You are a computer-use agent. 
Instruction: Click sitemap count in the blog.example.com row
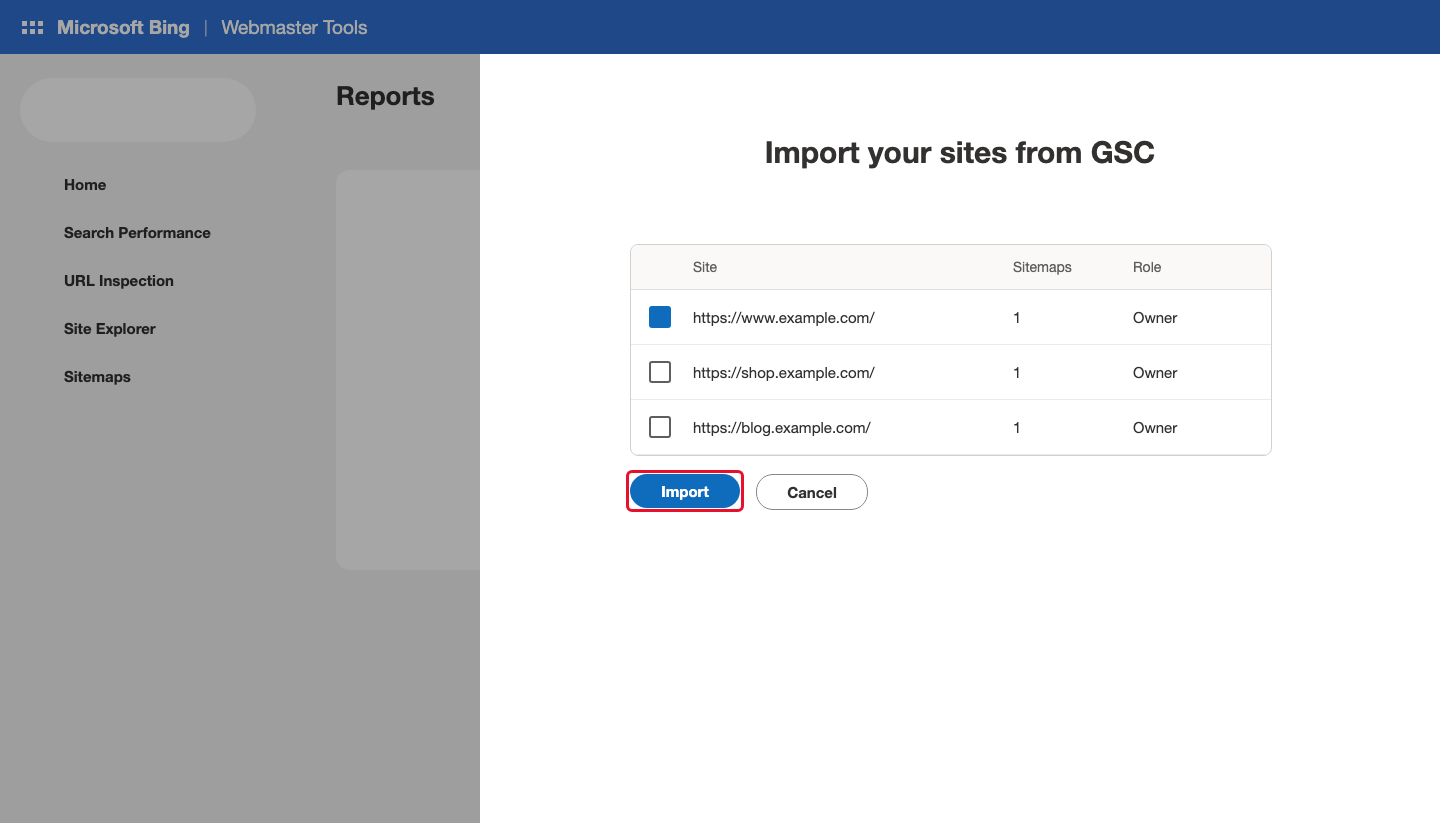point(1017,428)
